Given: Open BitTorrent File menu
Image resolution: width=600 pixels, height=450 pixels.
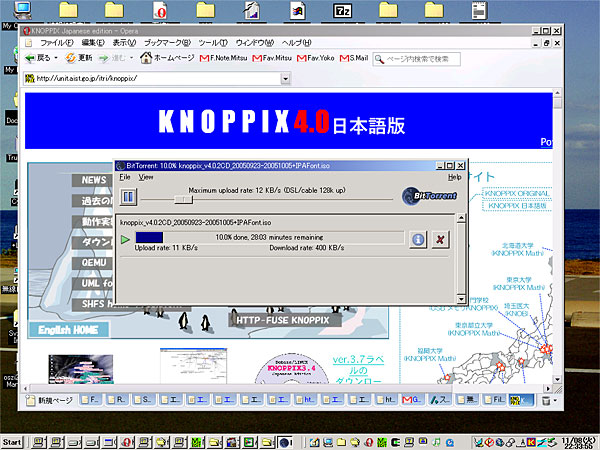Looking at the screenshot, I should [125, 176].
